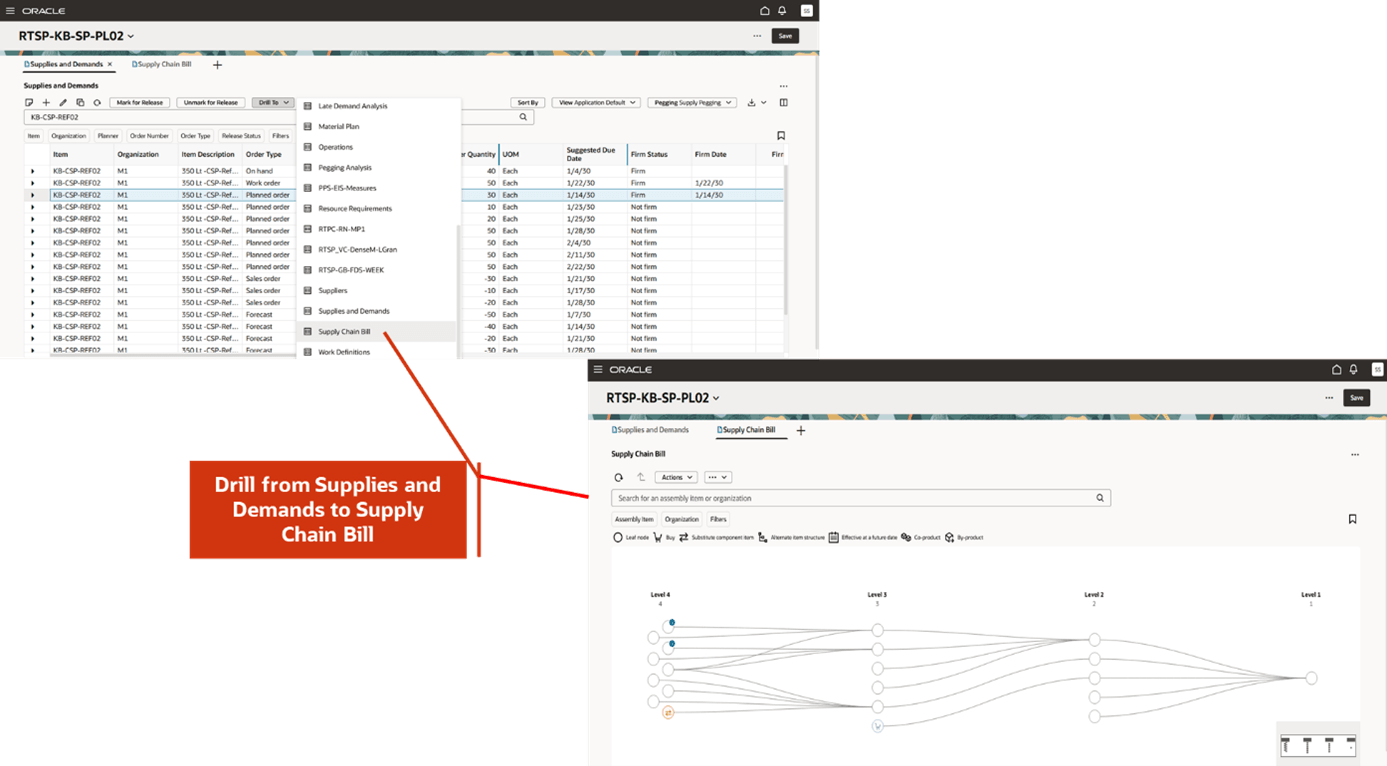1387x766 pixels.
Task: Open the ellipsis dropdown next to Actions
Action: click(x=718, y=477)
